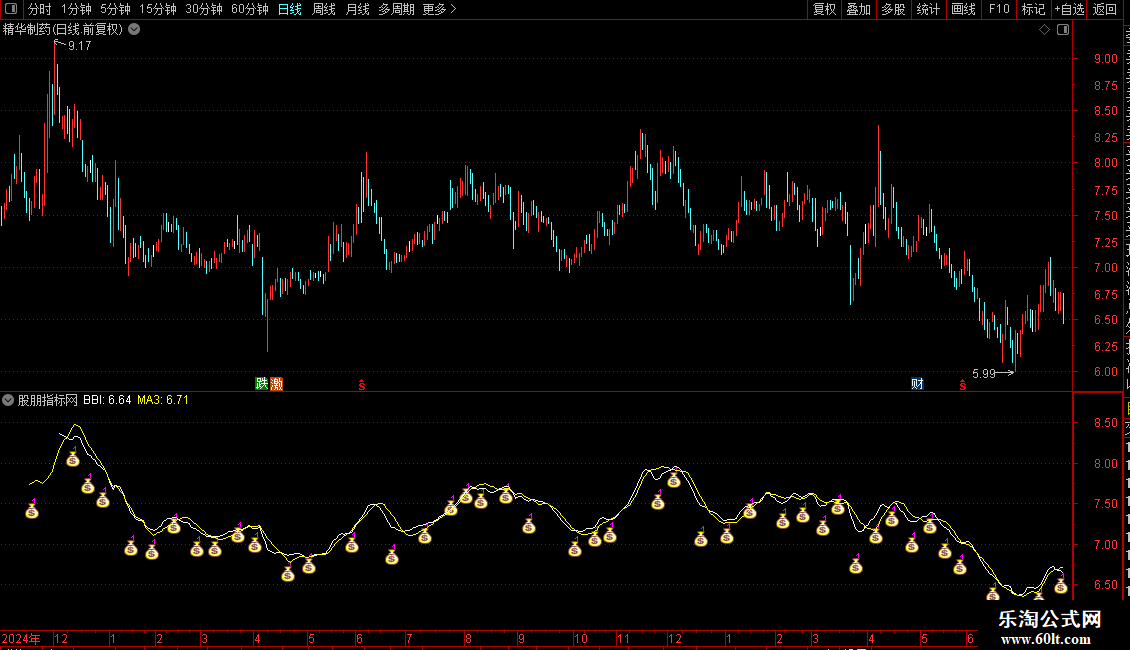Screen dimensions: 1130x650
Task: Open F10 company info
Action: click(x=999, y=9)
